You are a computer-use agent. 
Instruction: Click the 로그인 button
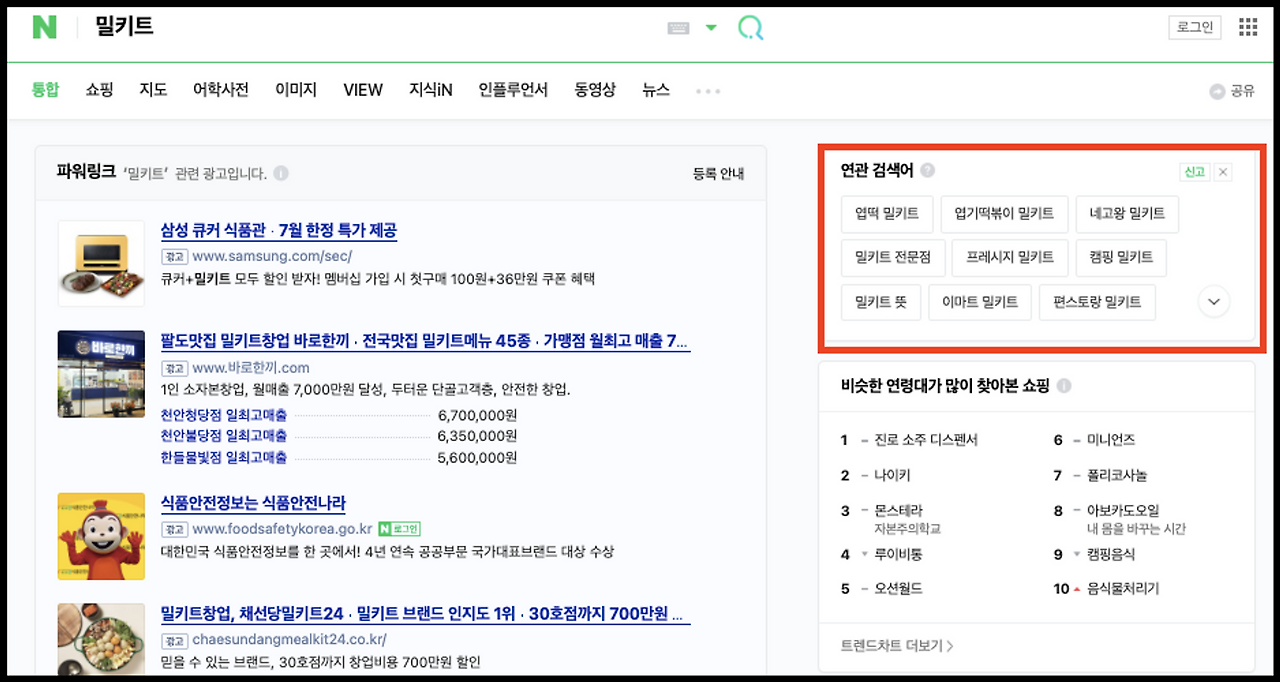coord(1194,27)
